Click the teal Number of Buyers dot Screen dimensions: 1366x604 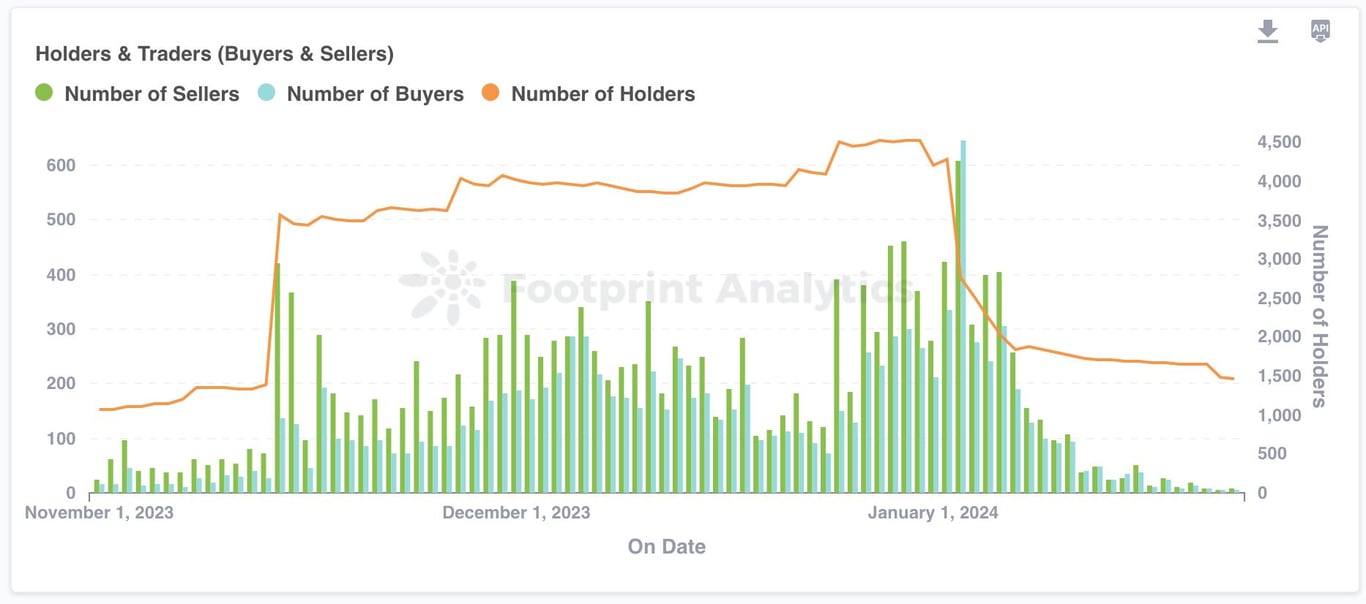(x=266, y=93)
